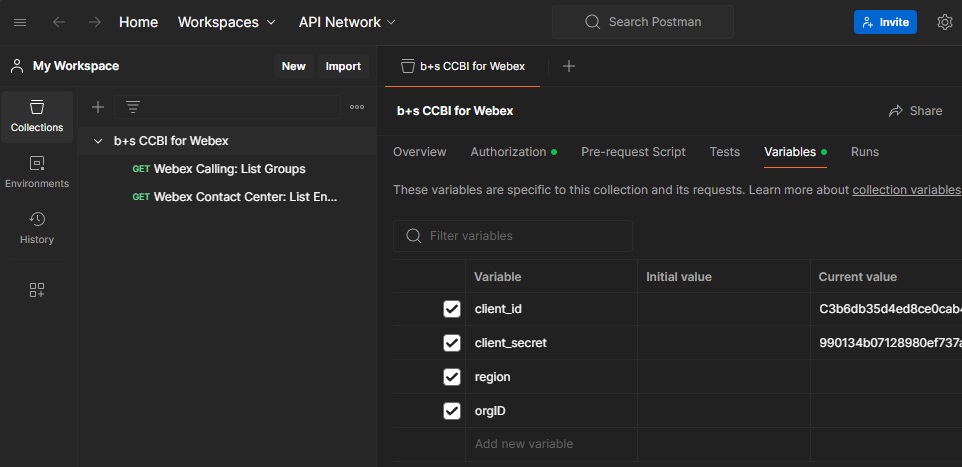Open a new tab with plus icon
This screenshot has width=962, height=467.
569,66
